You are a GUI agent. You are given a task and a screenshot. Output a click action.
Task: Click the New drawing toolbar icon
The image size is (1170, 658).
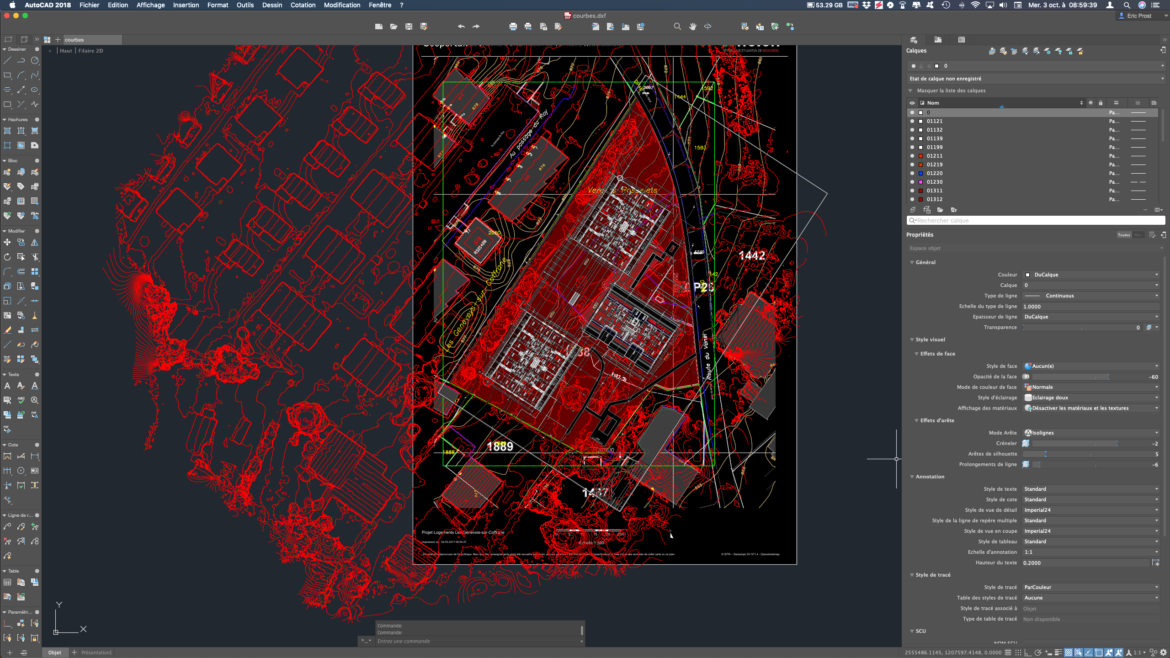pos(379,26)
